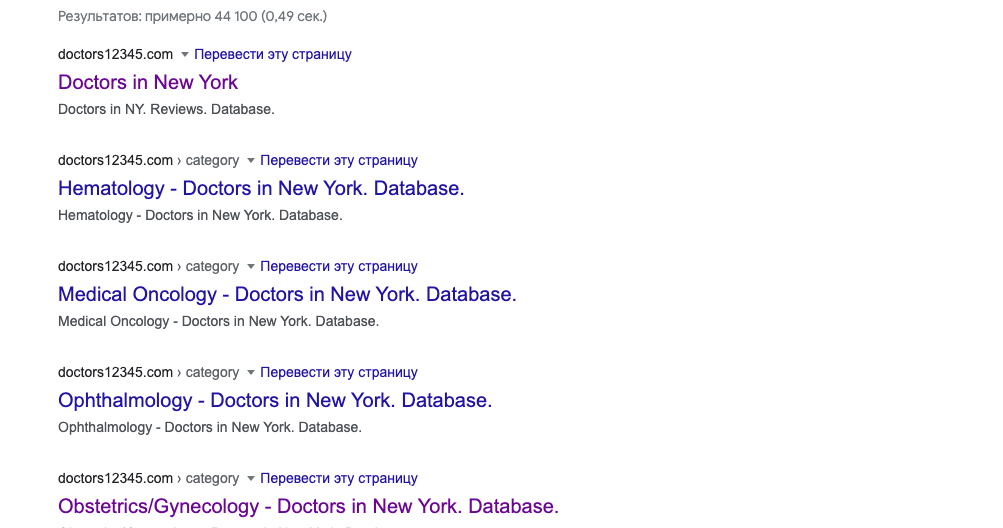Click 'Перевести эту страницу' for Ophthalmology result

[339, 372]
